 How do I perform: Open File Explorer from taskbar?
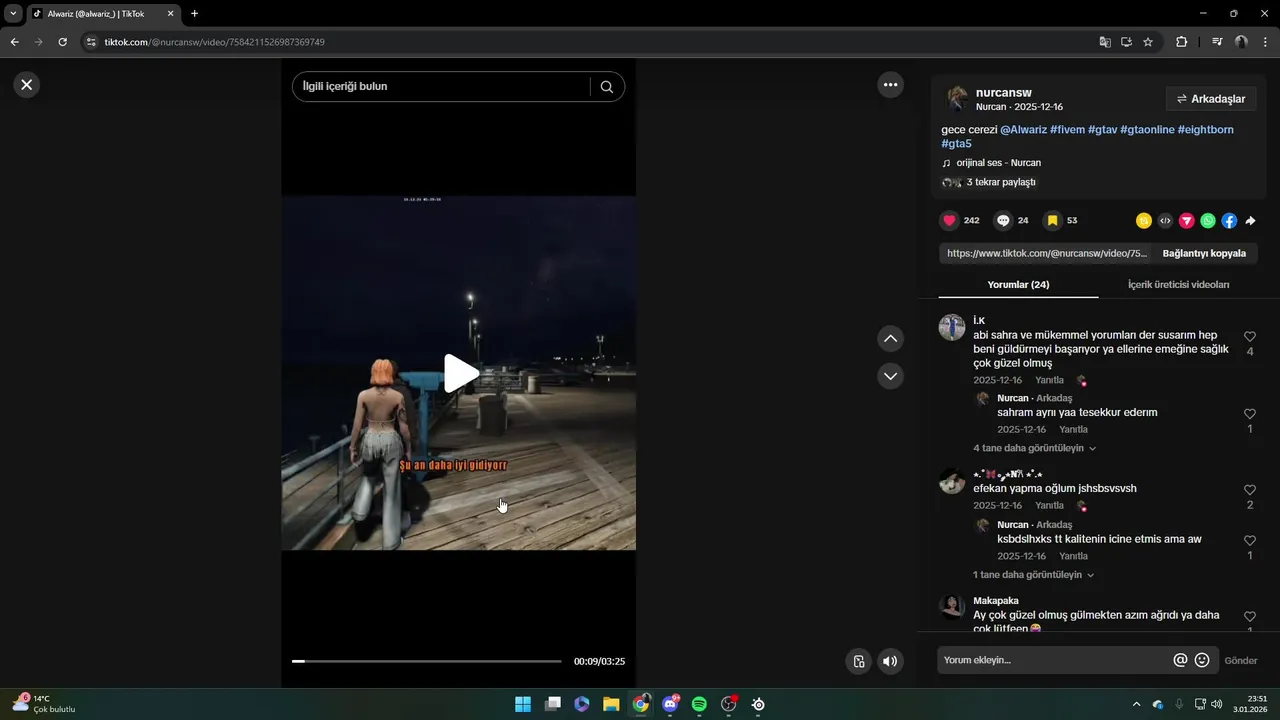(611, 705)
